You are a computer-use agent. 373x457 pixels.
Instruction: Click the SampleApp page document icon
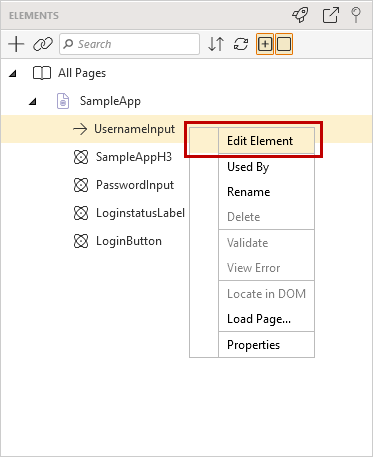pos(63,101)
